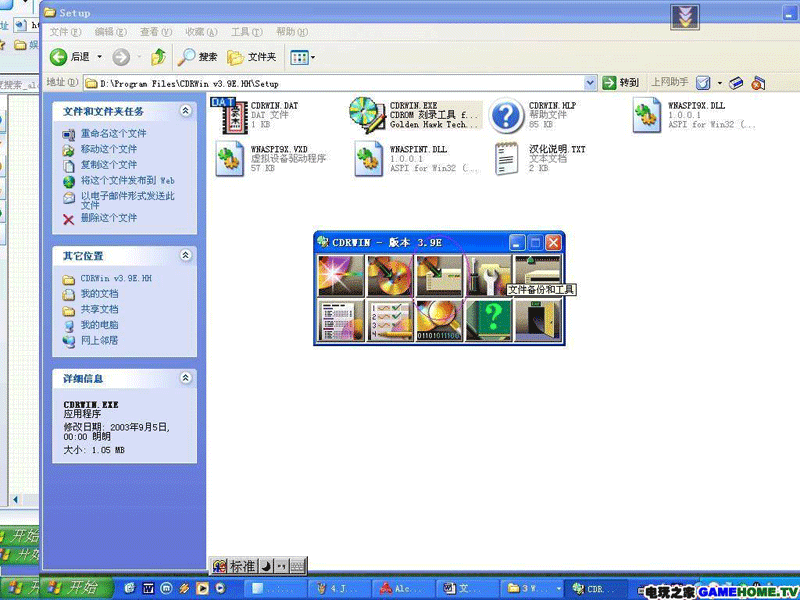
Task: Click 将这个文件发布到 Web link
Action: pyautogui.click(x=128, y=180)
